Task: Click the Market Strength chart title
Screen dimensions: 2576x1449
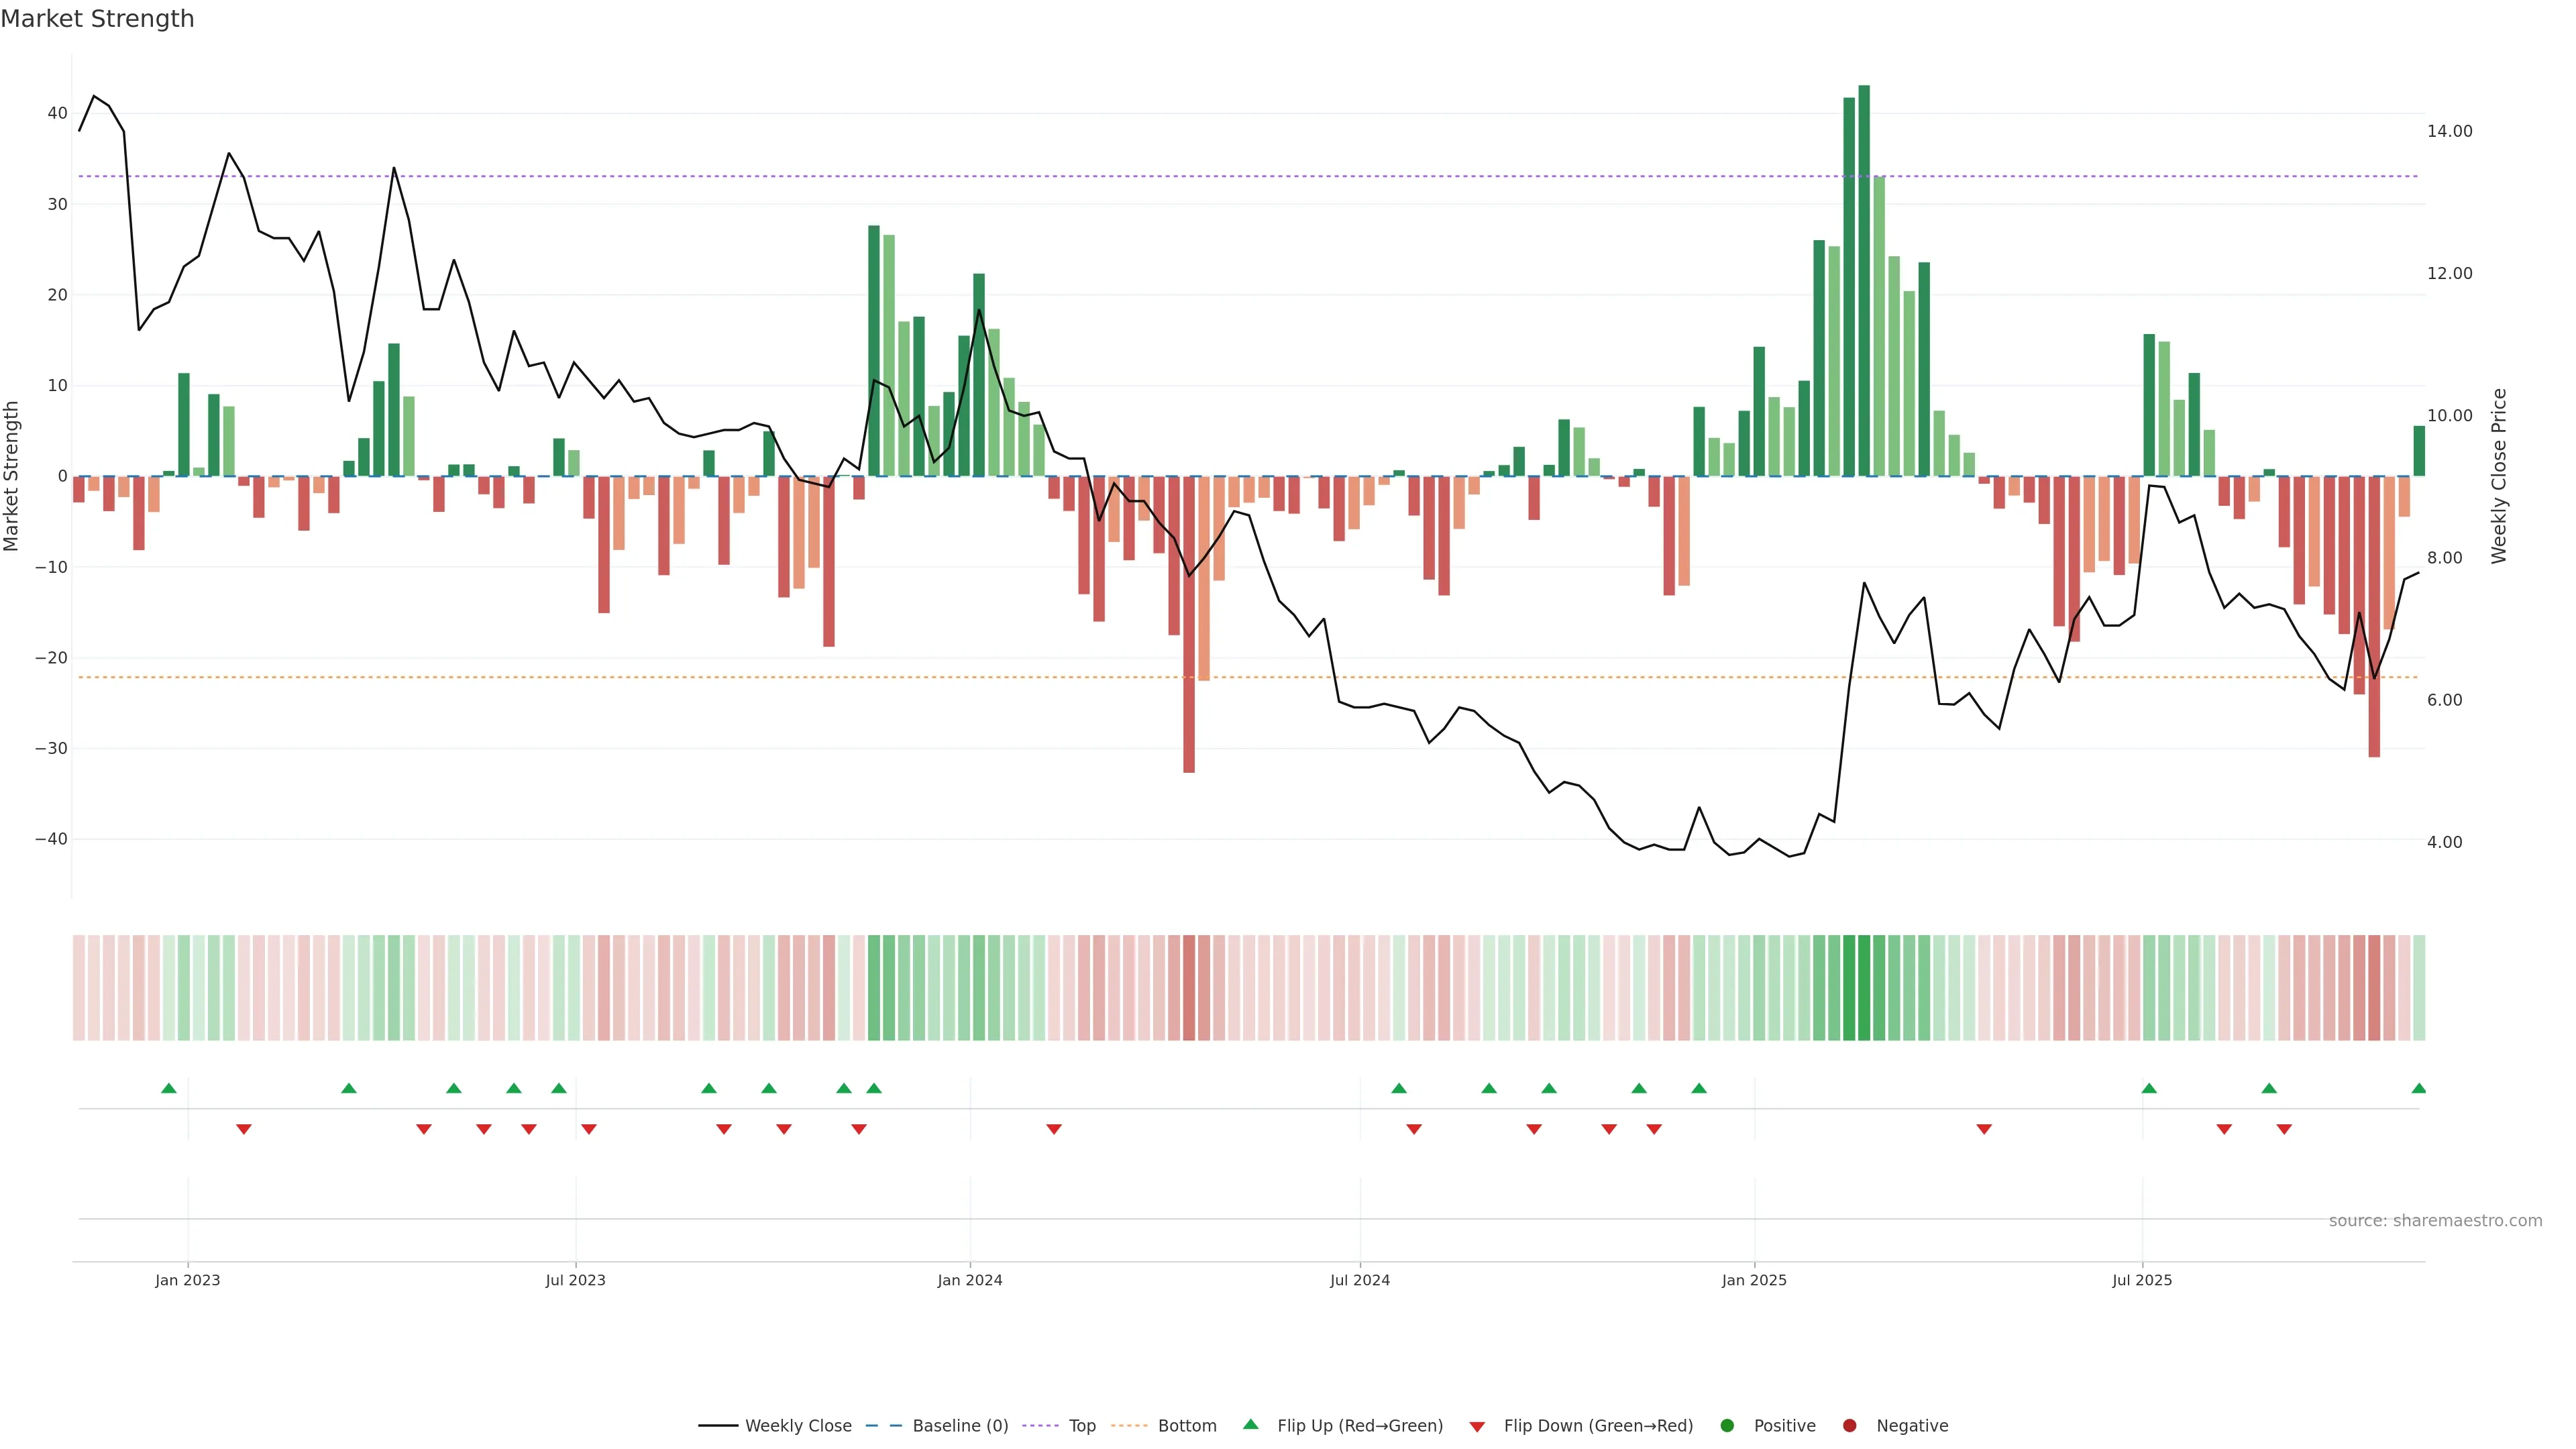Action: click(x=97, y=19)
